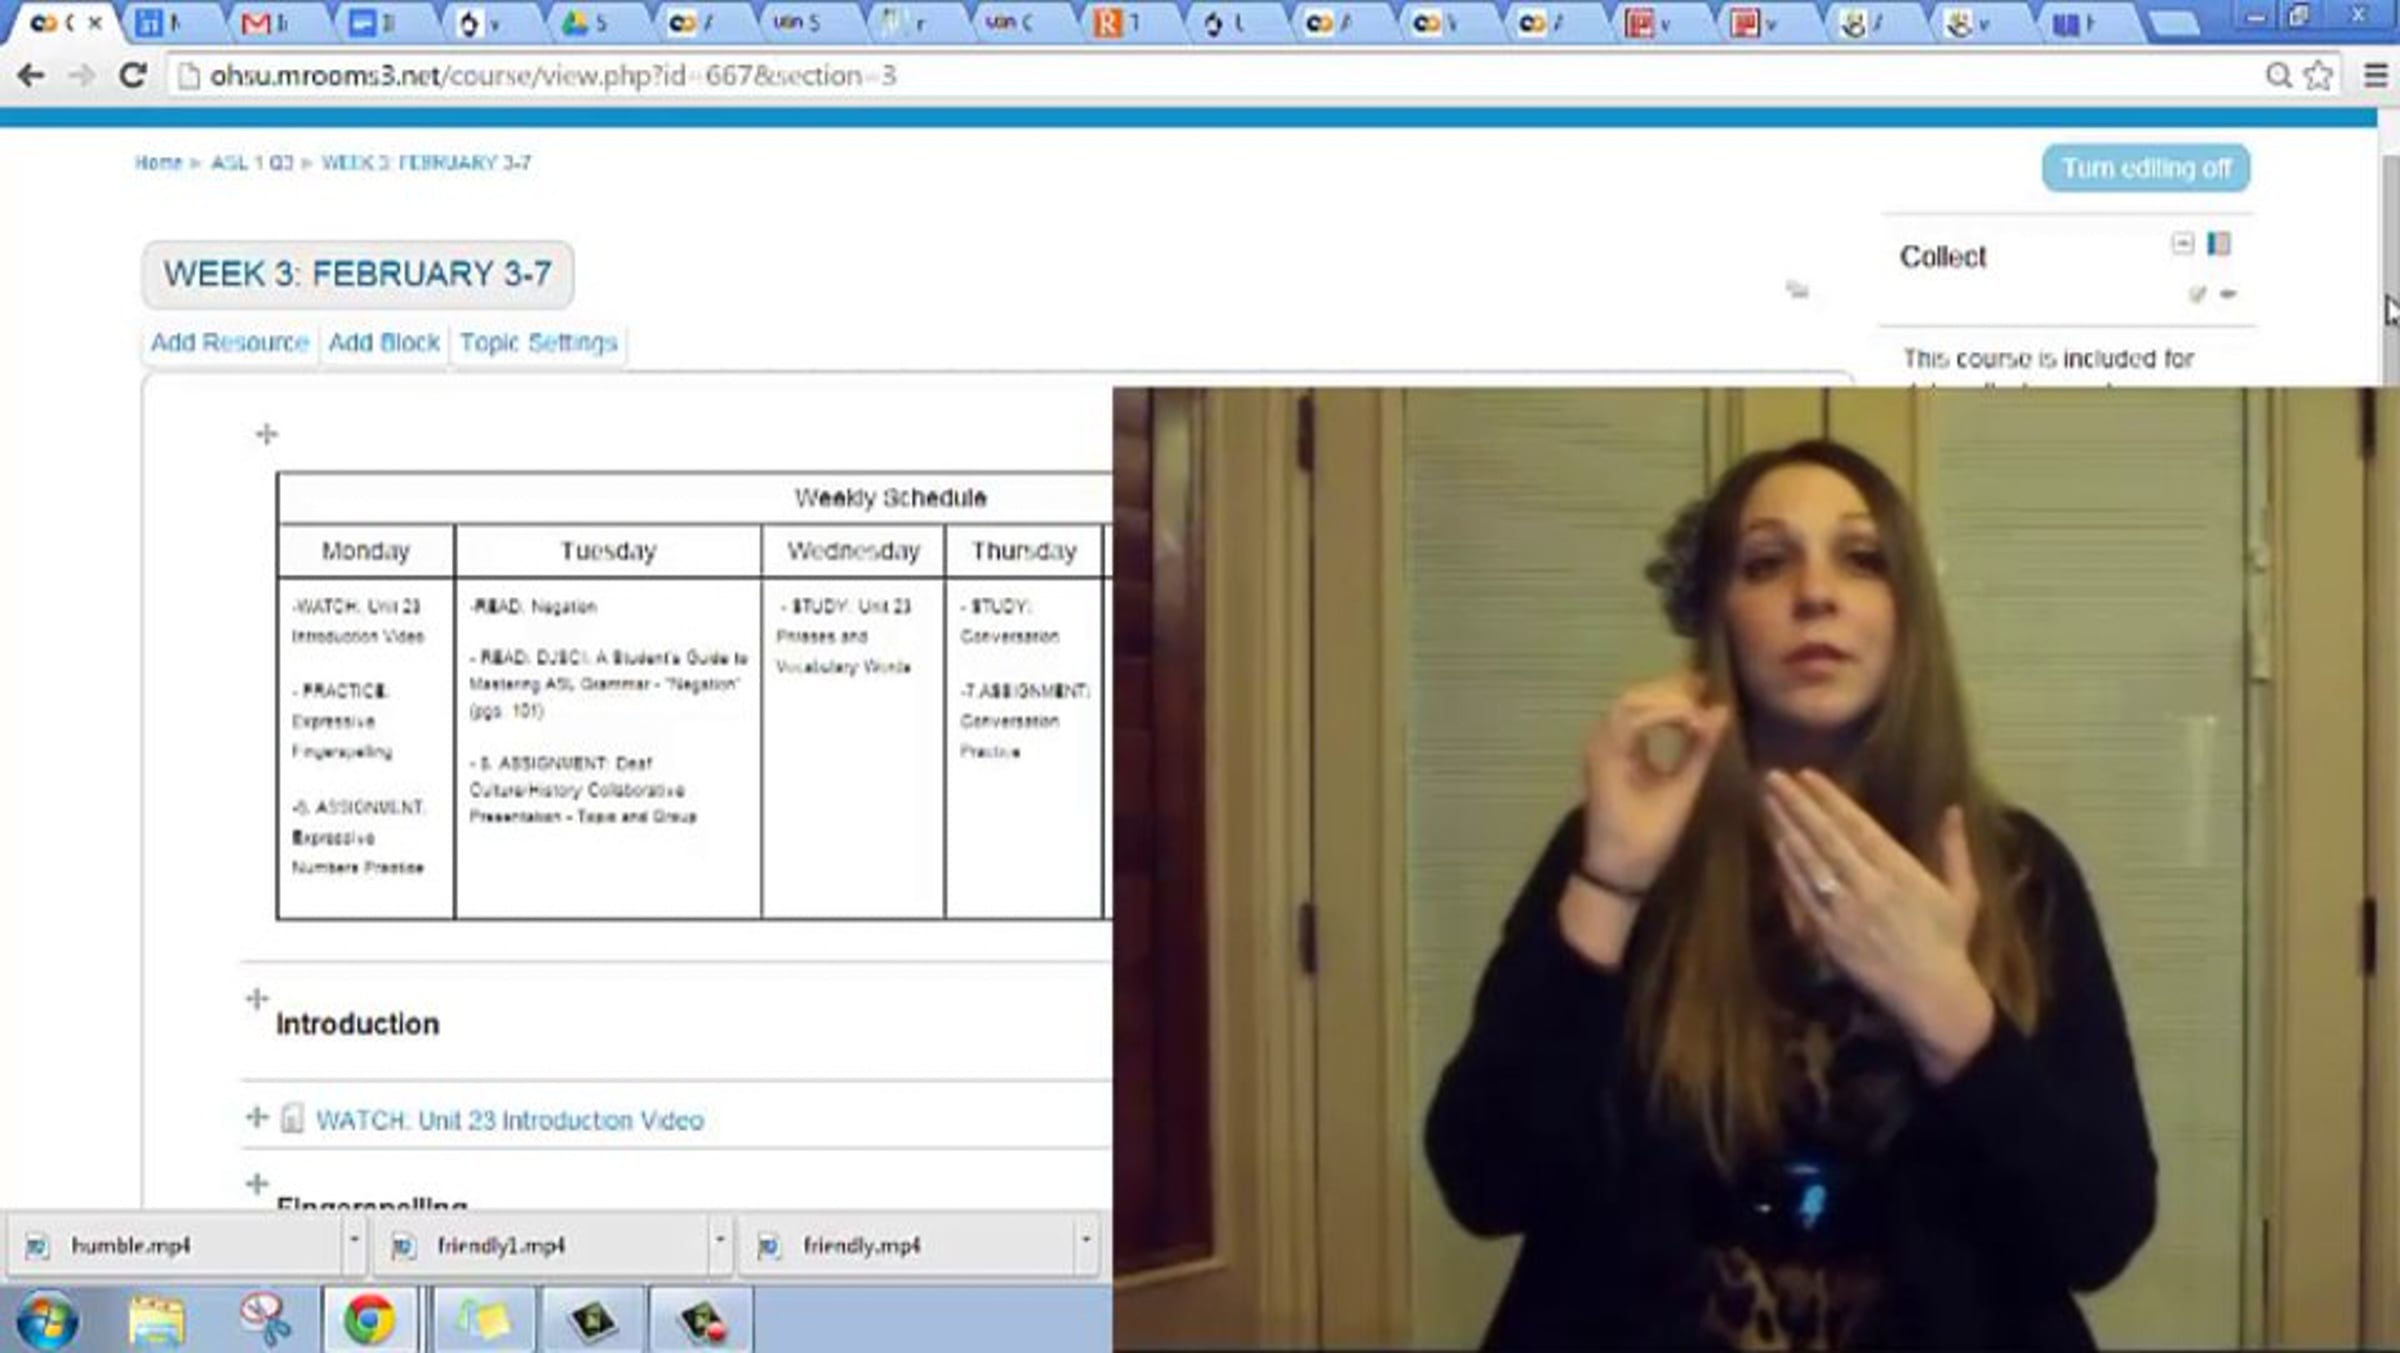Open the Add Resource tab
The height and width of the screenshot is (1353, 2400).
point(230,343)
